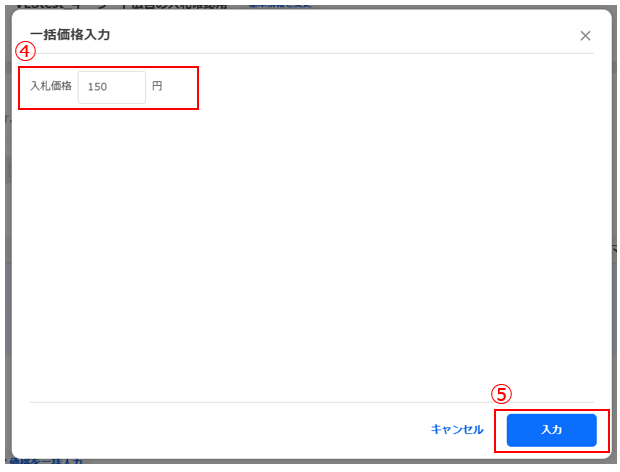Click the divider line below the dialog title
620x472 pixels.
(x=312, y=53)
